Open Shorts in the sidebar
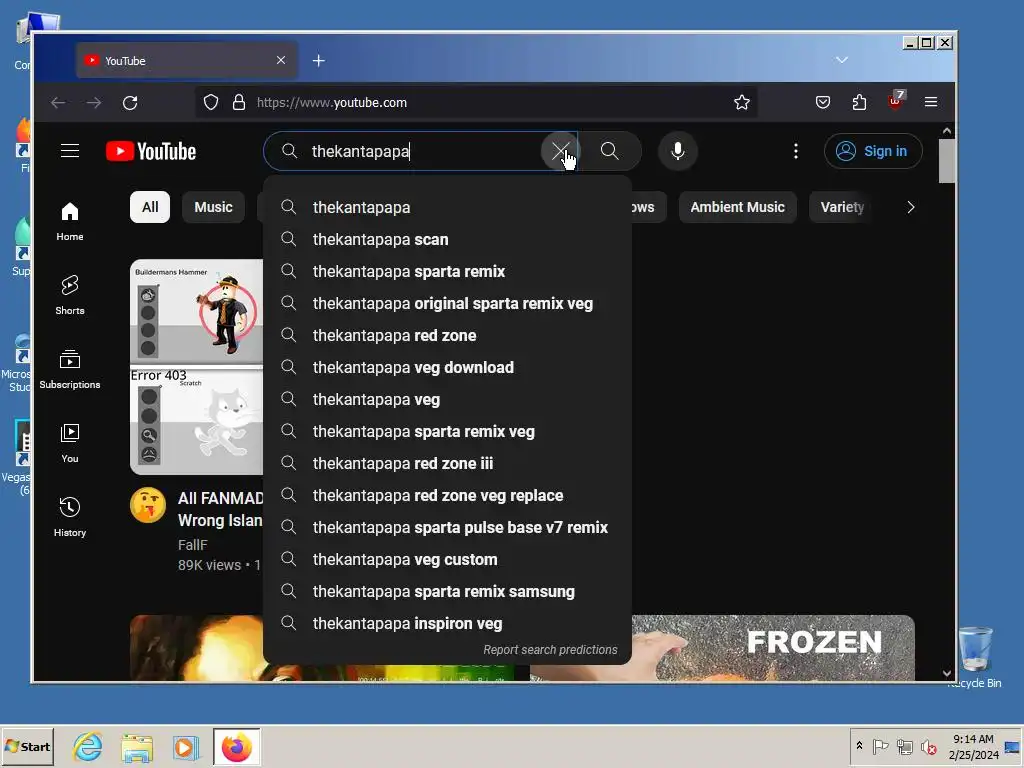This screenshot has height=768, width=1024. coord(70,295)
